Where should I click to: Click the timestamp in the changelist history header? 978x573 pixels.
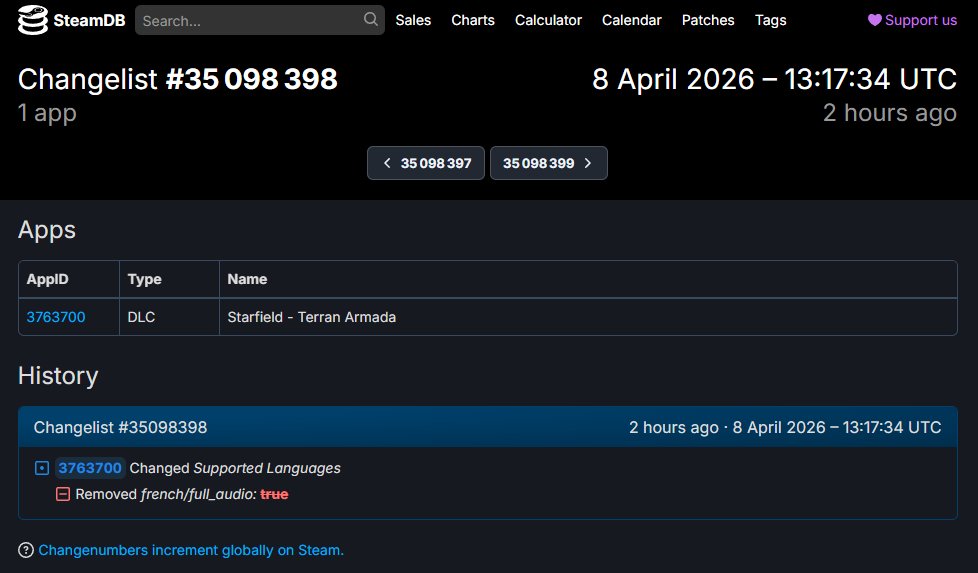(785, 427)
